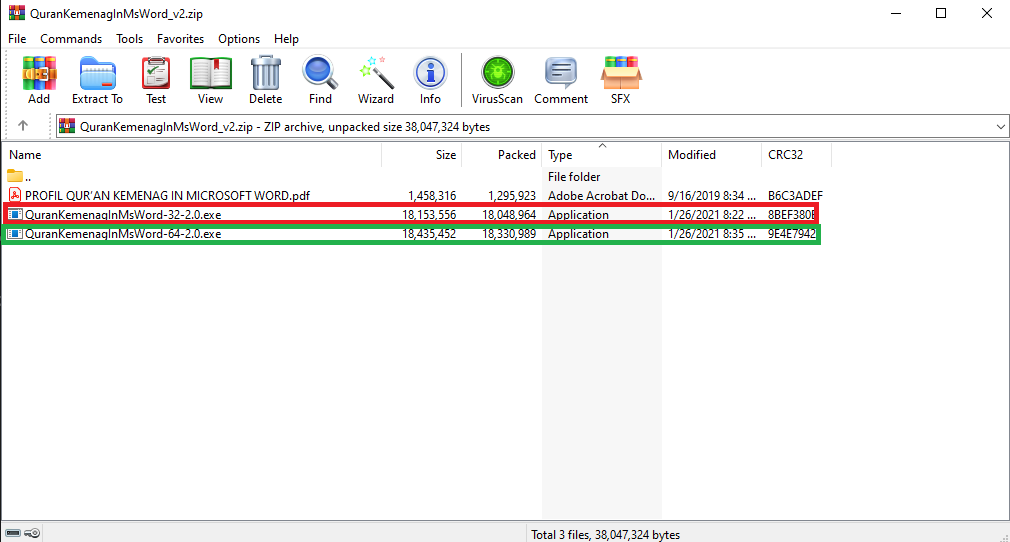1010x542 pixels.
Task: Click modified date 1/26/2021 8:22
Action: point(712,215)
